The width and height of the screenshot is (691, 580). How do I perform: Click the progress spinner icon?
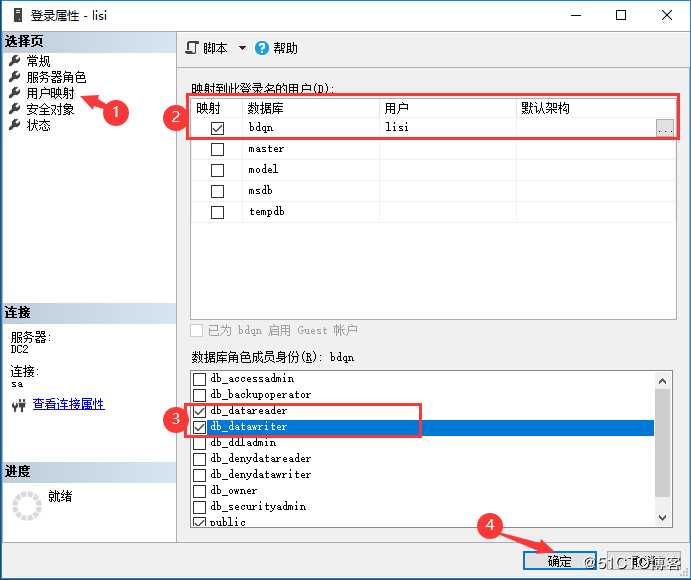pos(27,506)
